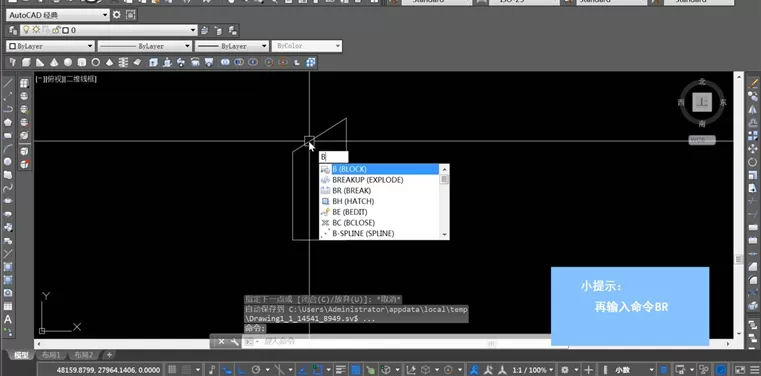Open the Layer Properties manager icon
This screenshot has height=376, width=761.
13,30
